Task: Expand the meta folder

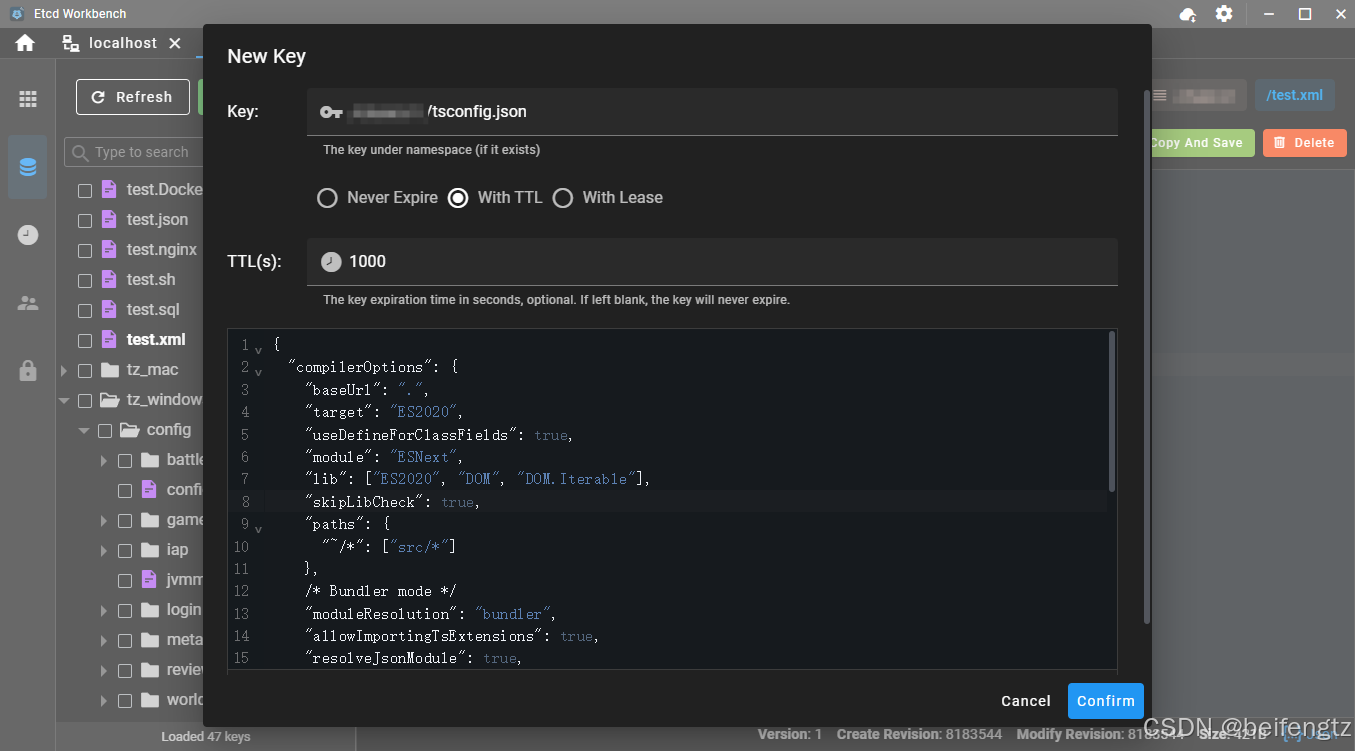Action: 104,640
